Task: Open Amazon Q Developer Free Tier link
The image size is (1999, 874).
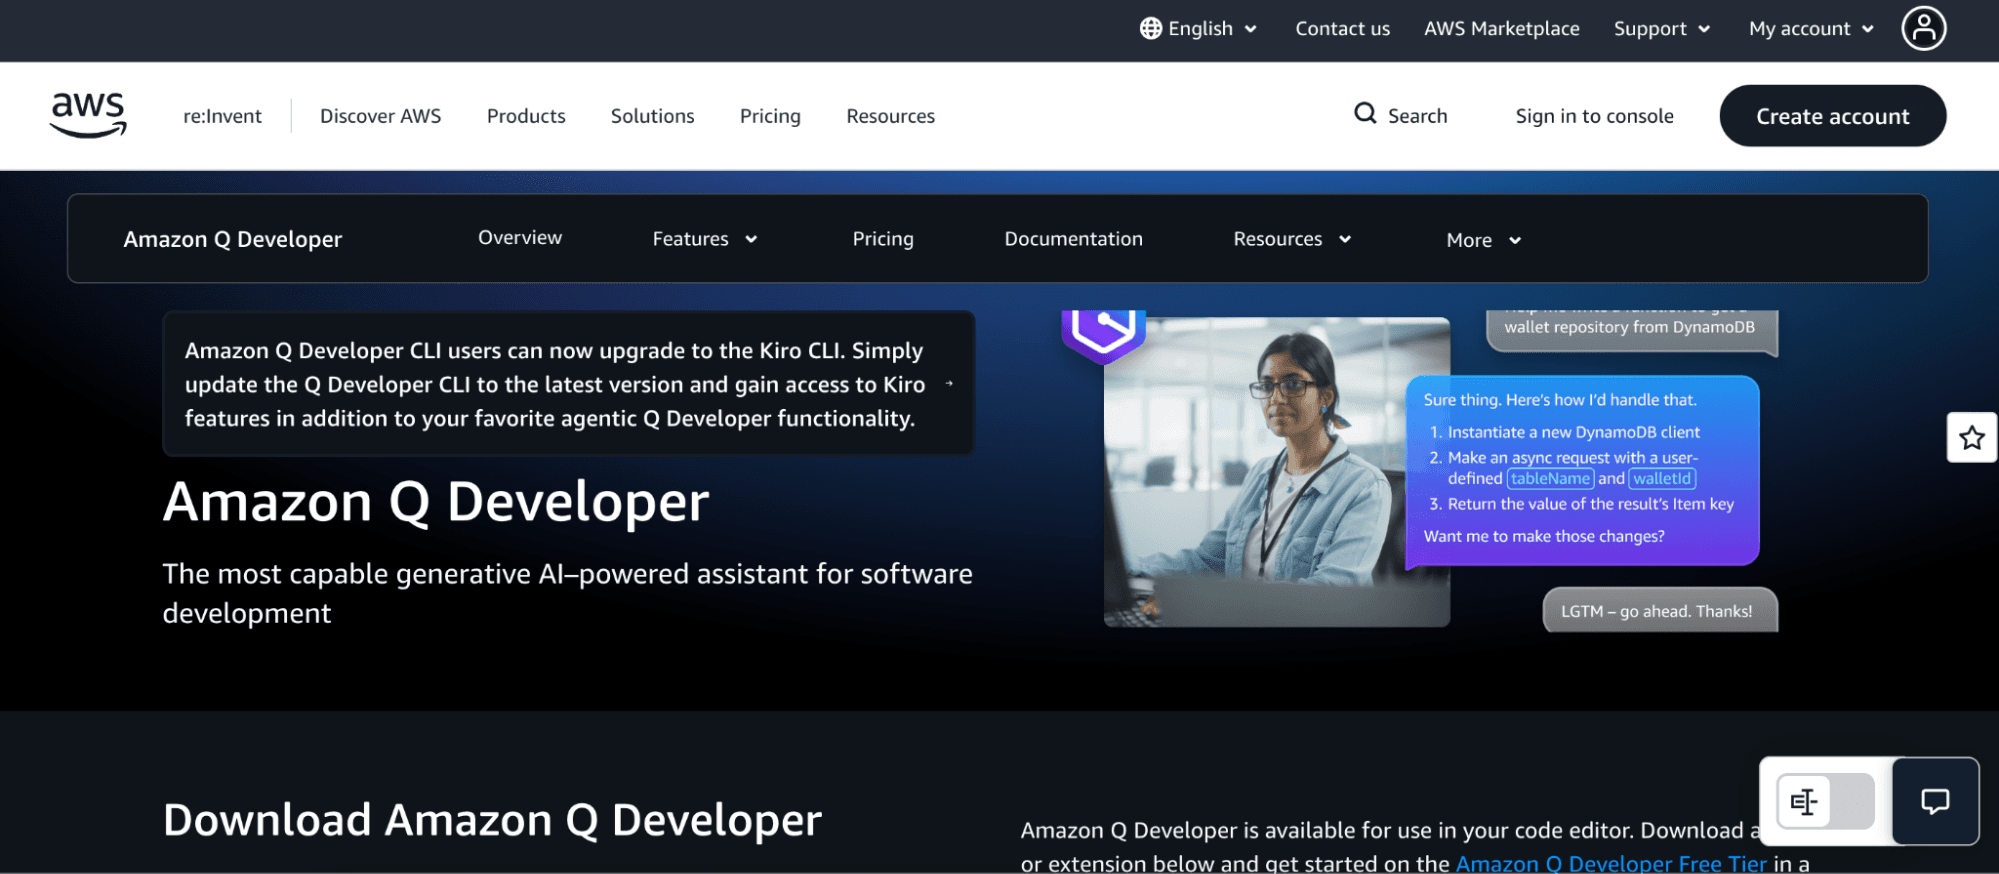Action: tap(1610, 863)
